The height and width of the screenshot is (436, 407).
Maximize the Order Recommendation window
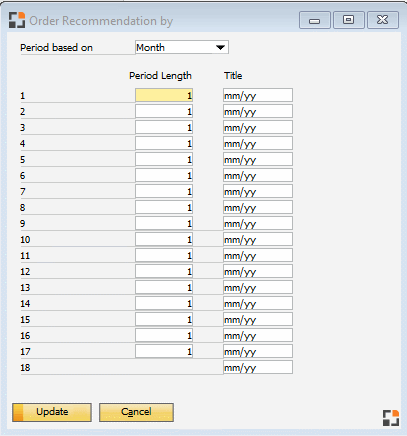pyautogui.click(x=349, y=20)
